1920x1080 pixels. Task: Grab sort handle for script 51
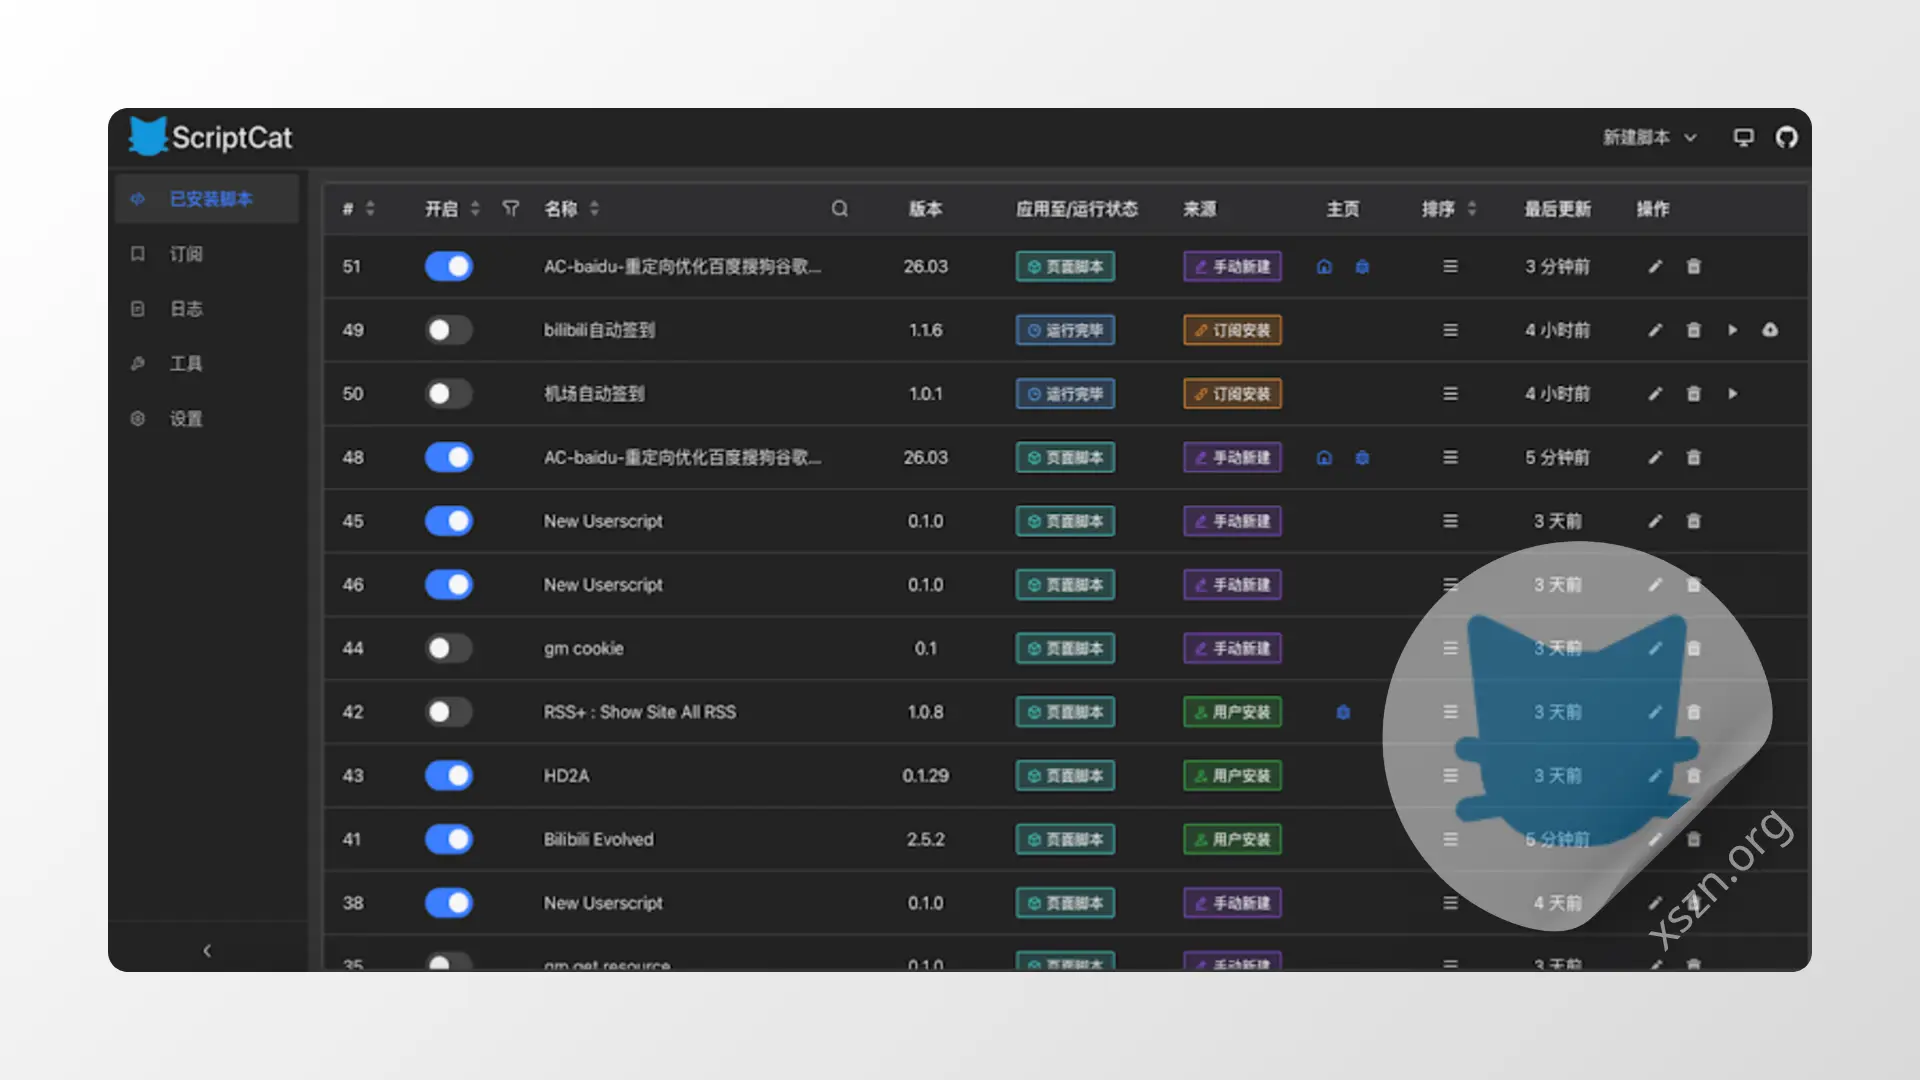tap(1450, 267)
